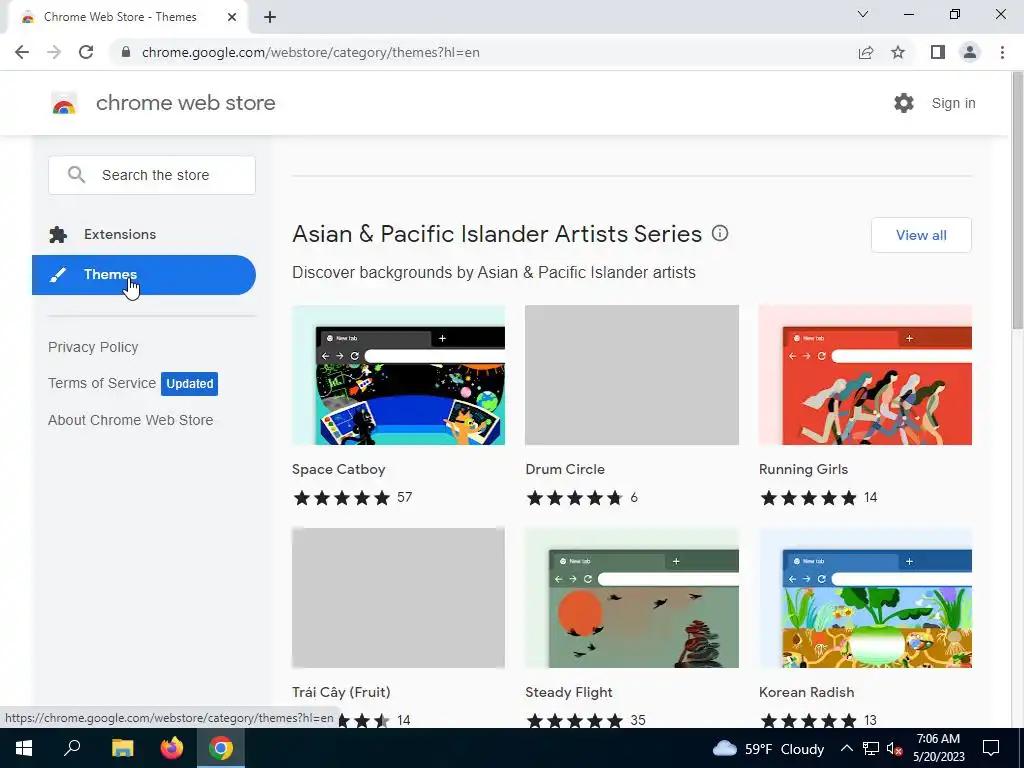The width and height of the screenshot is (1024, 768).
Task: Click the Search the store field
Action: click(x=152, y=175)
